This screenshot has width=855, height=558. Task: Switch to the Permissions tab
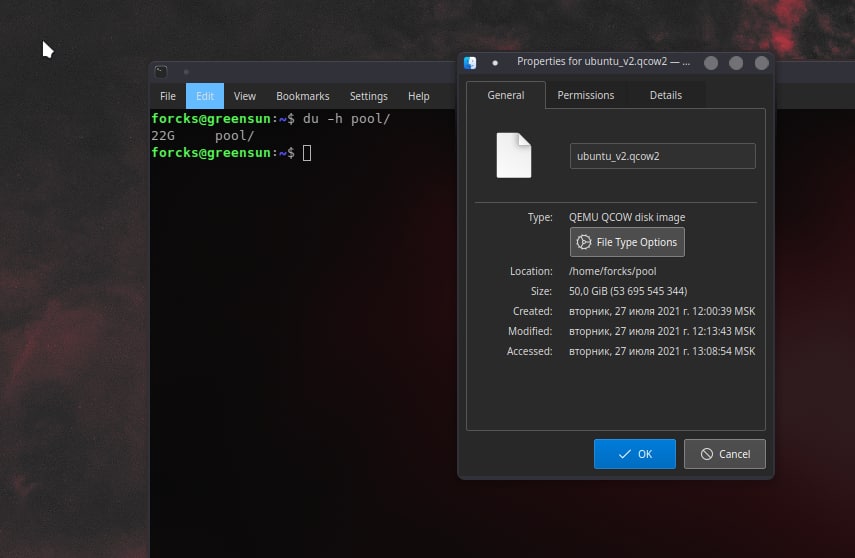586,95
